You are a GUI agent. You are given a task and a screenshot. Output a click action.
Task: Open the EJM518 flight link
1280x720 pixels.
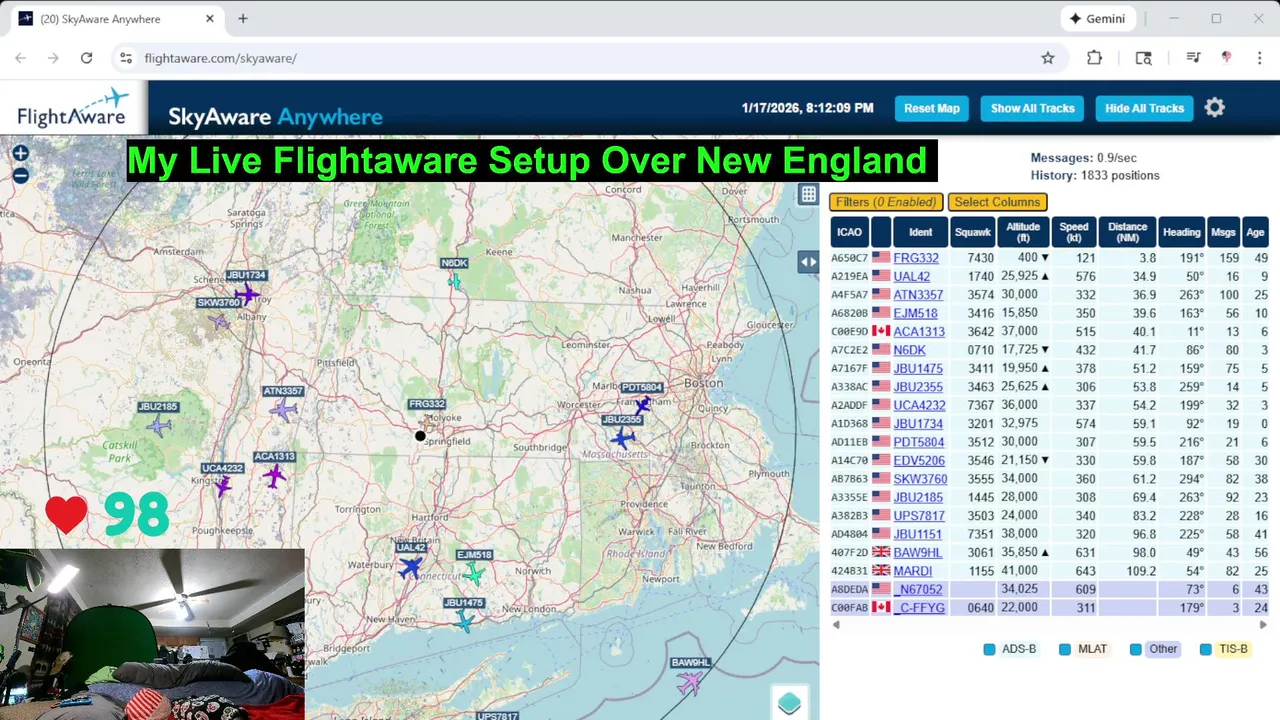[915, 313]
